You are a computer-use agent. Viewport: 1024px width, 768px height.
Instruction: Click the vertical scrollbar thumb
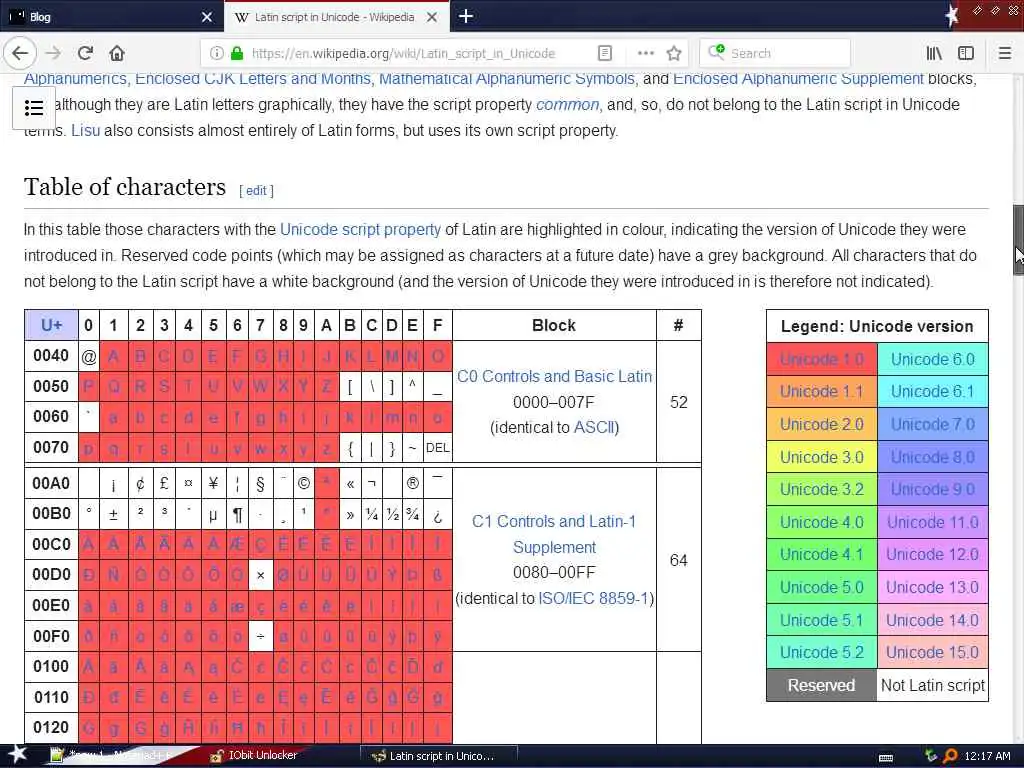1018,240
